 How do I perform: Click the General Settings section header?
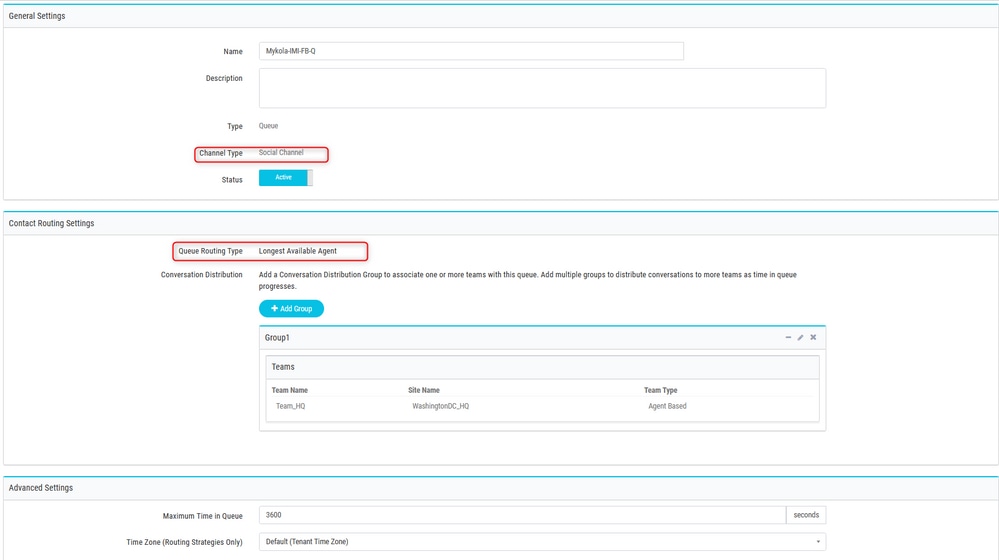click(x=37, y=16)
